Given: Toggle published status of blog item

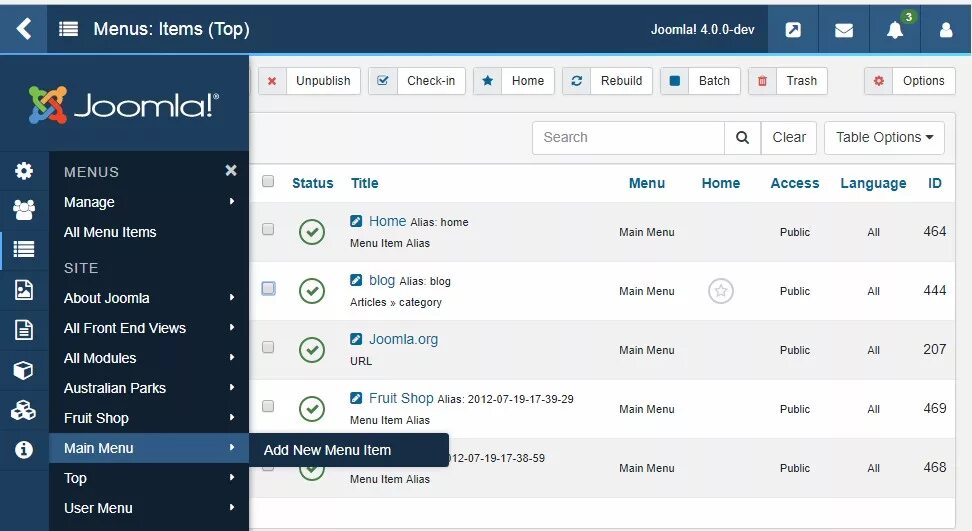Looking at the screenshot, I should click(312, 291).
